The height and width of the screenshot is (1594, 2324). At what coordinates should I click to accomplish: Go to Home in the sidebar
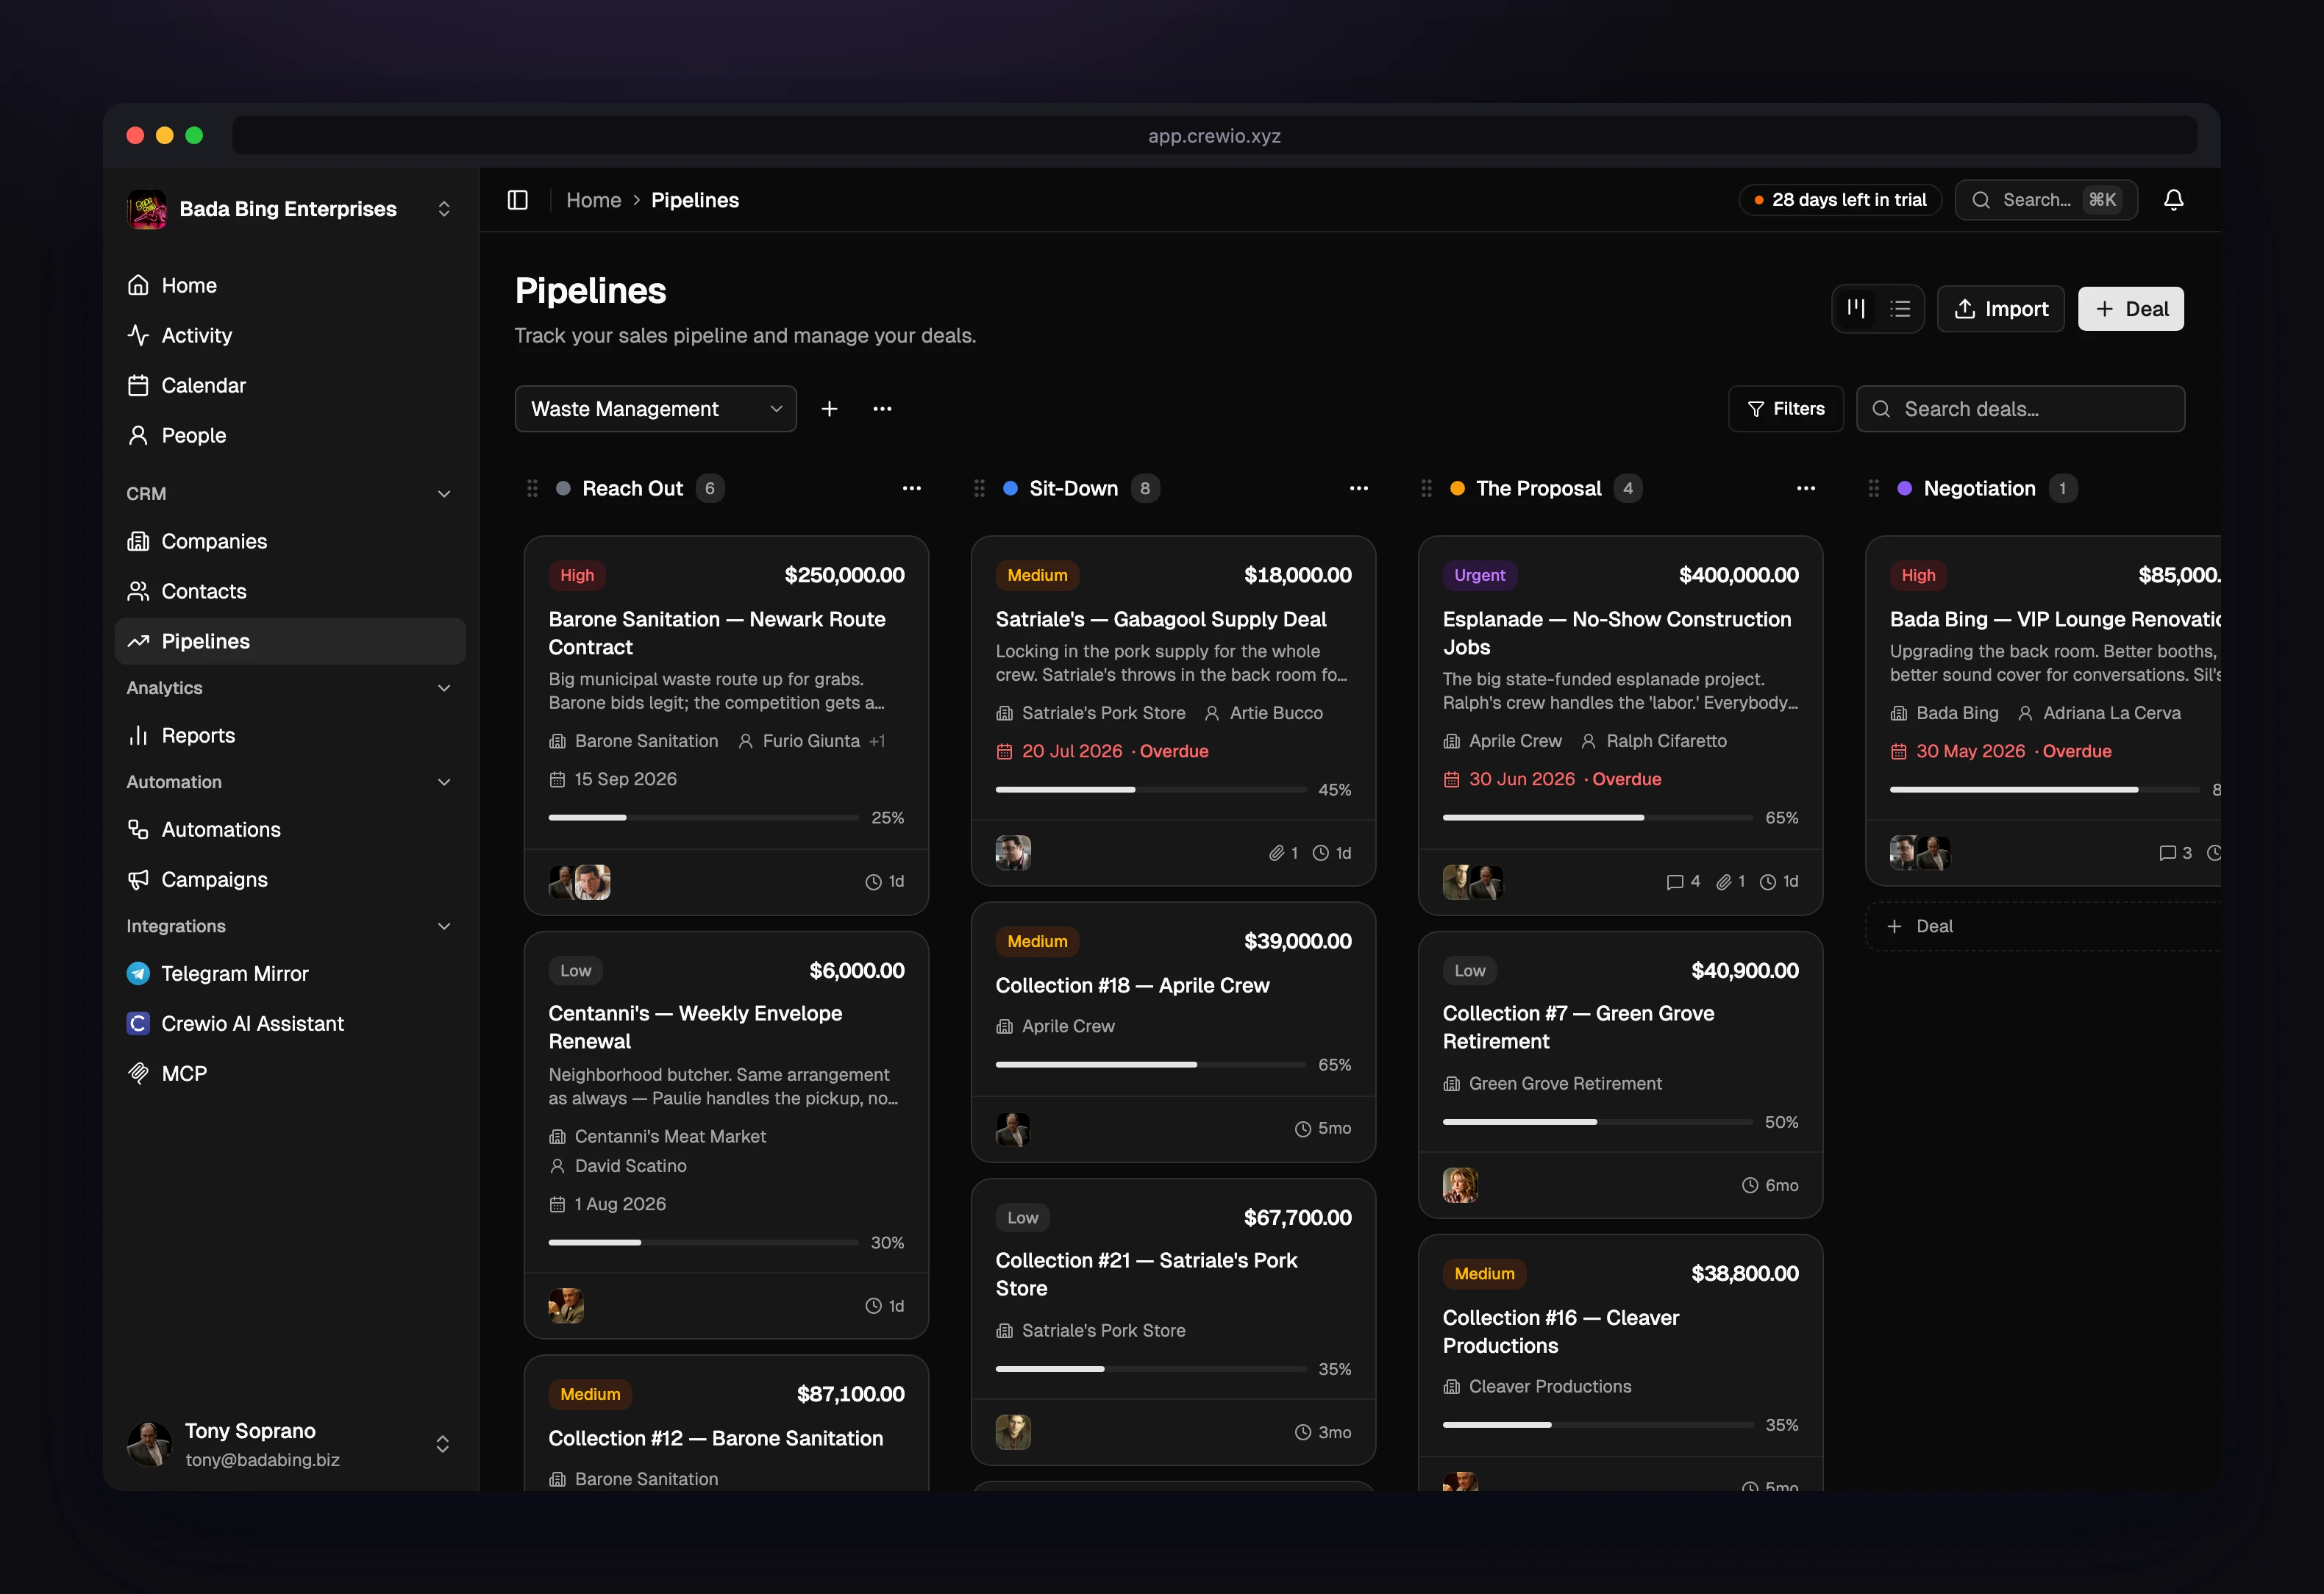point(290,285)
